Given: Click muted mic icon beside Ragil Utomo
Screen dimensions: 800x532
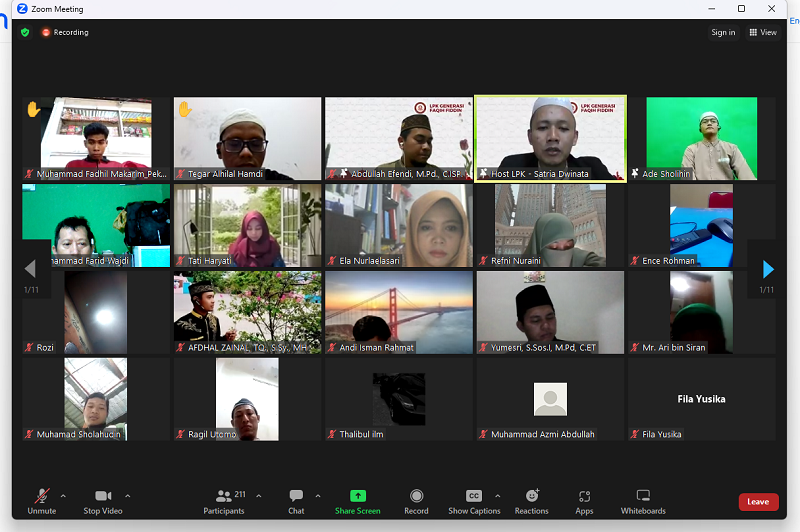Looking at the screenshot, I should tap(180, 434).
